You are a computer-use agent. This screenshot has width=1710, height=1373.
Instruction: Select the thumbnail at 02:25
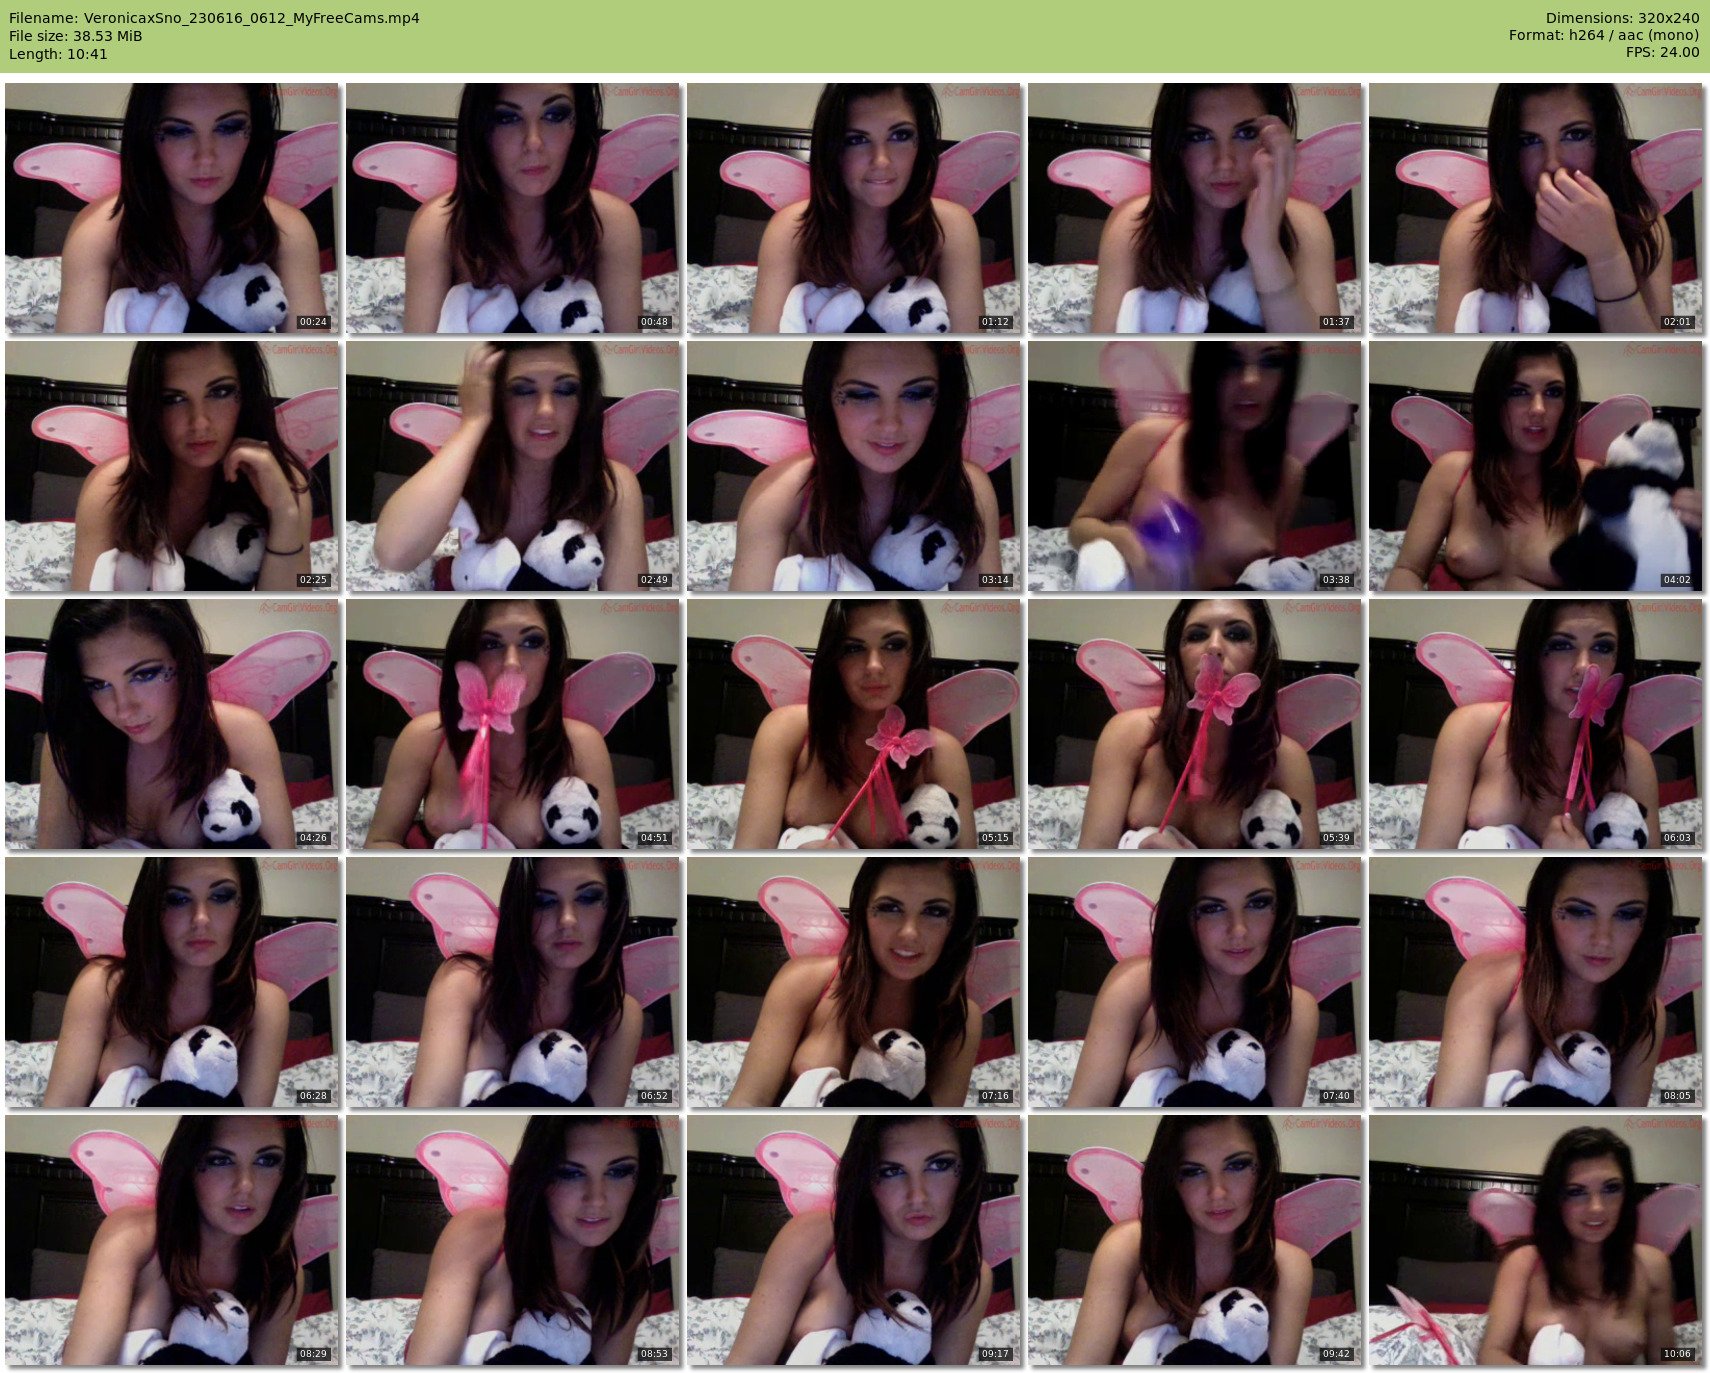tap(172, 466)
